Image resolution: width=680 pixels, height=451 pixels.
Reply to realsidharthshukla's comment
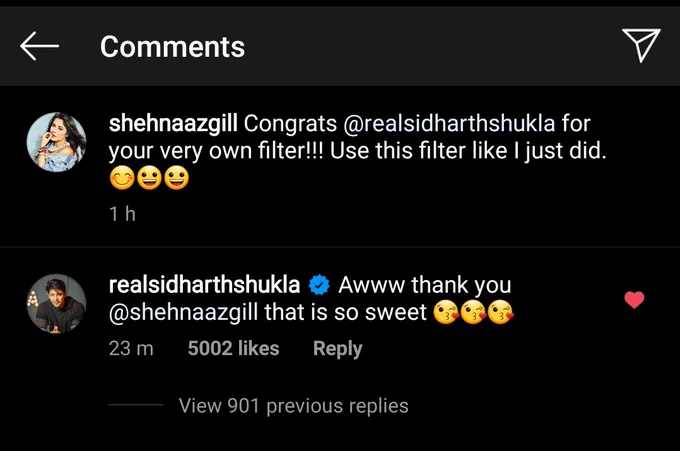(337, 349)
